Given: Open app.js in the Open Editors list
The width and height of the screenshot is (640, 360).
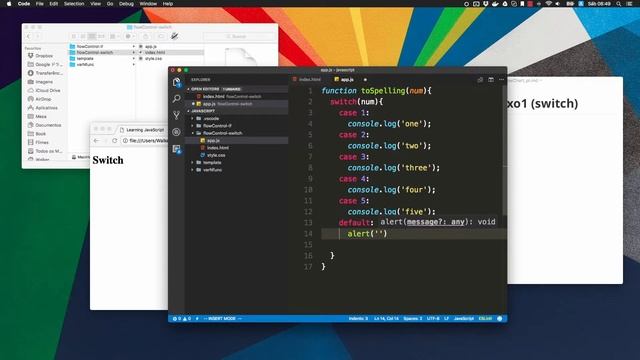Looking at the screenshot, I should [237, 104].
